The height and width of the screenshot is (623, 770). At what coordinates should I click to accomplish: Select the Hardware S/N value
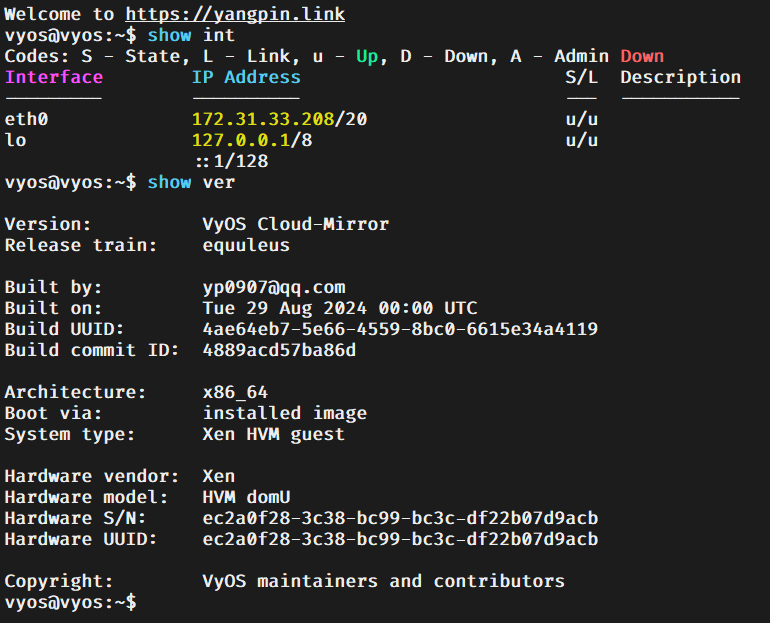(400, 518)
